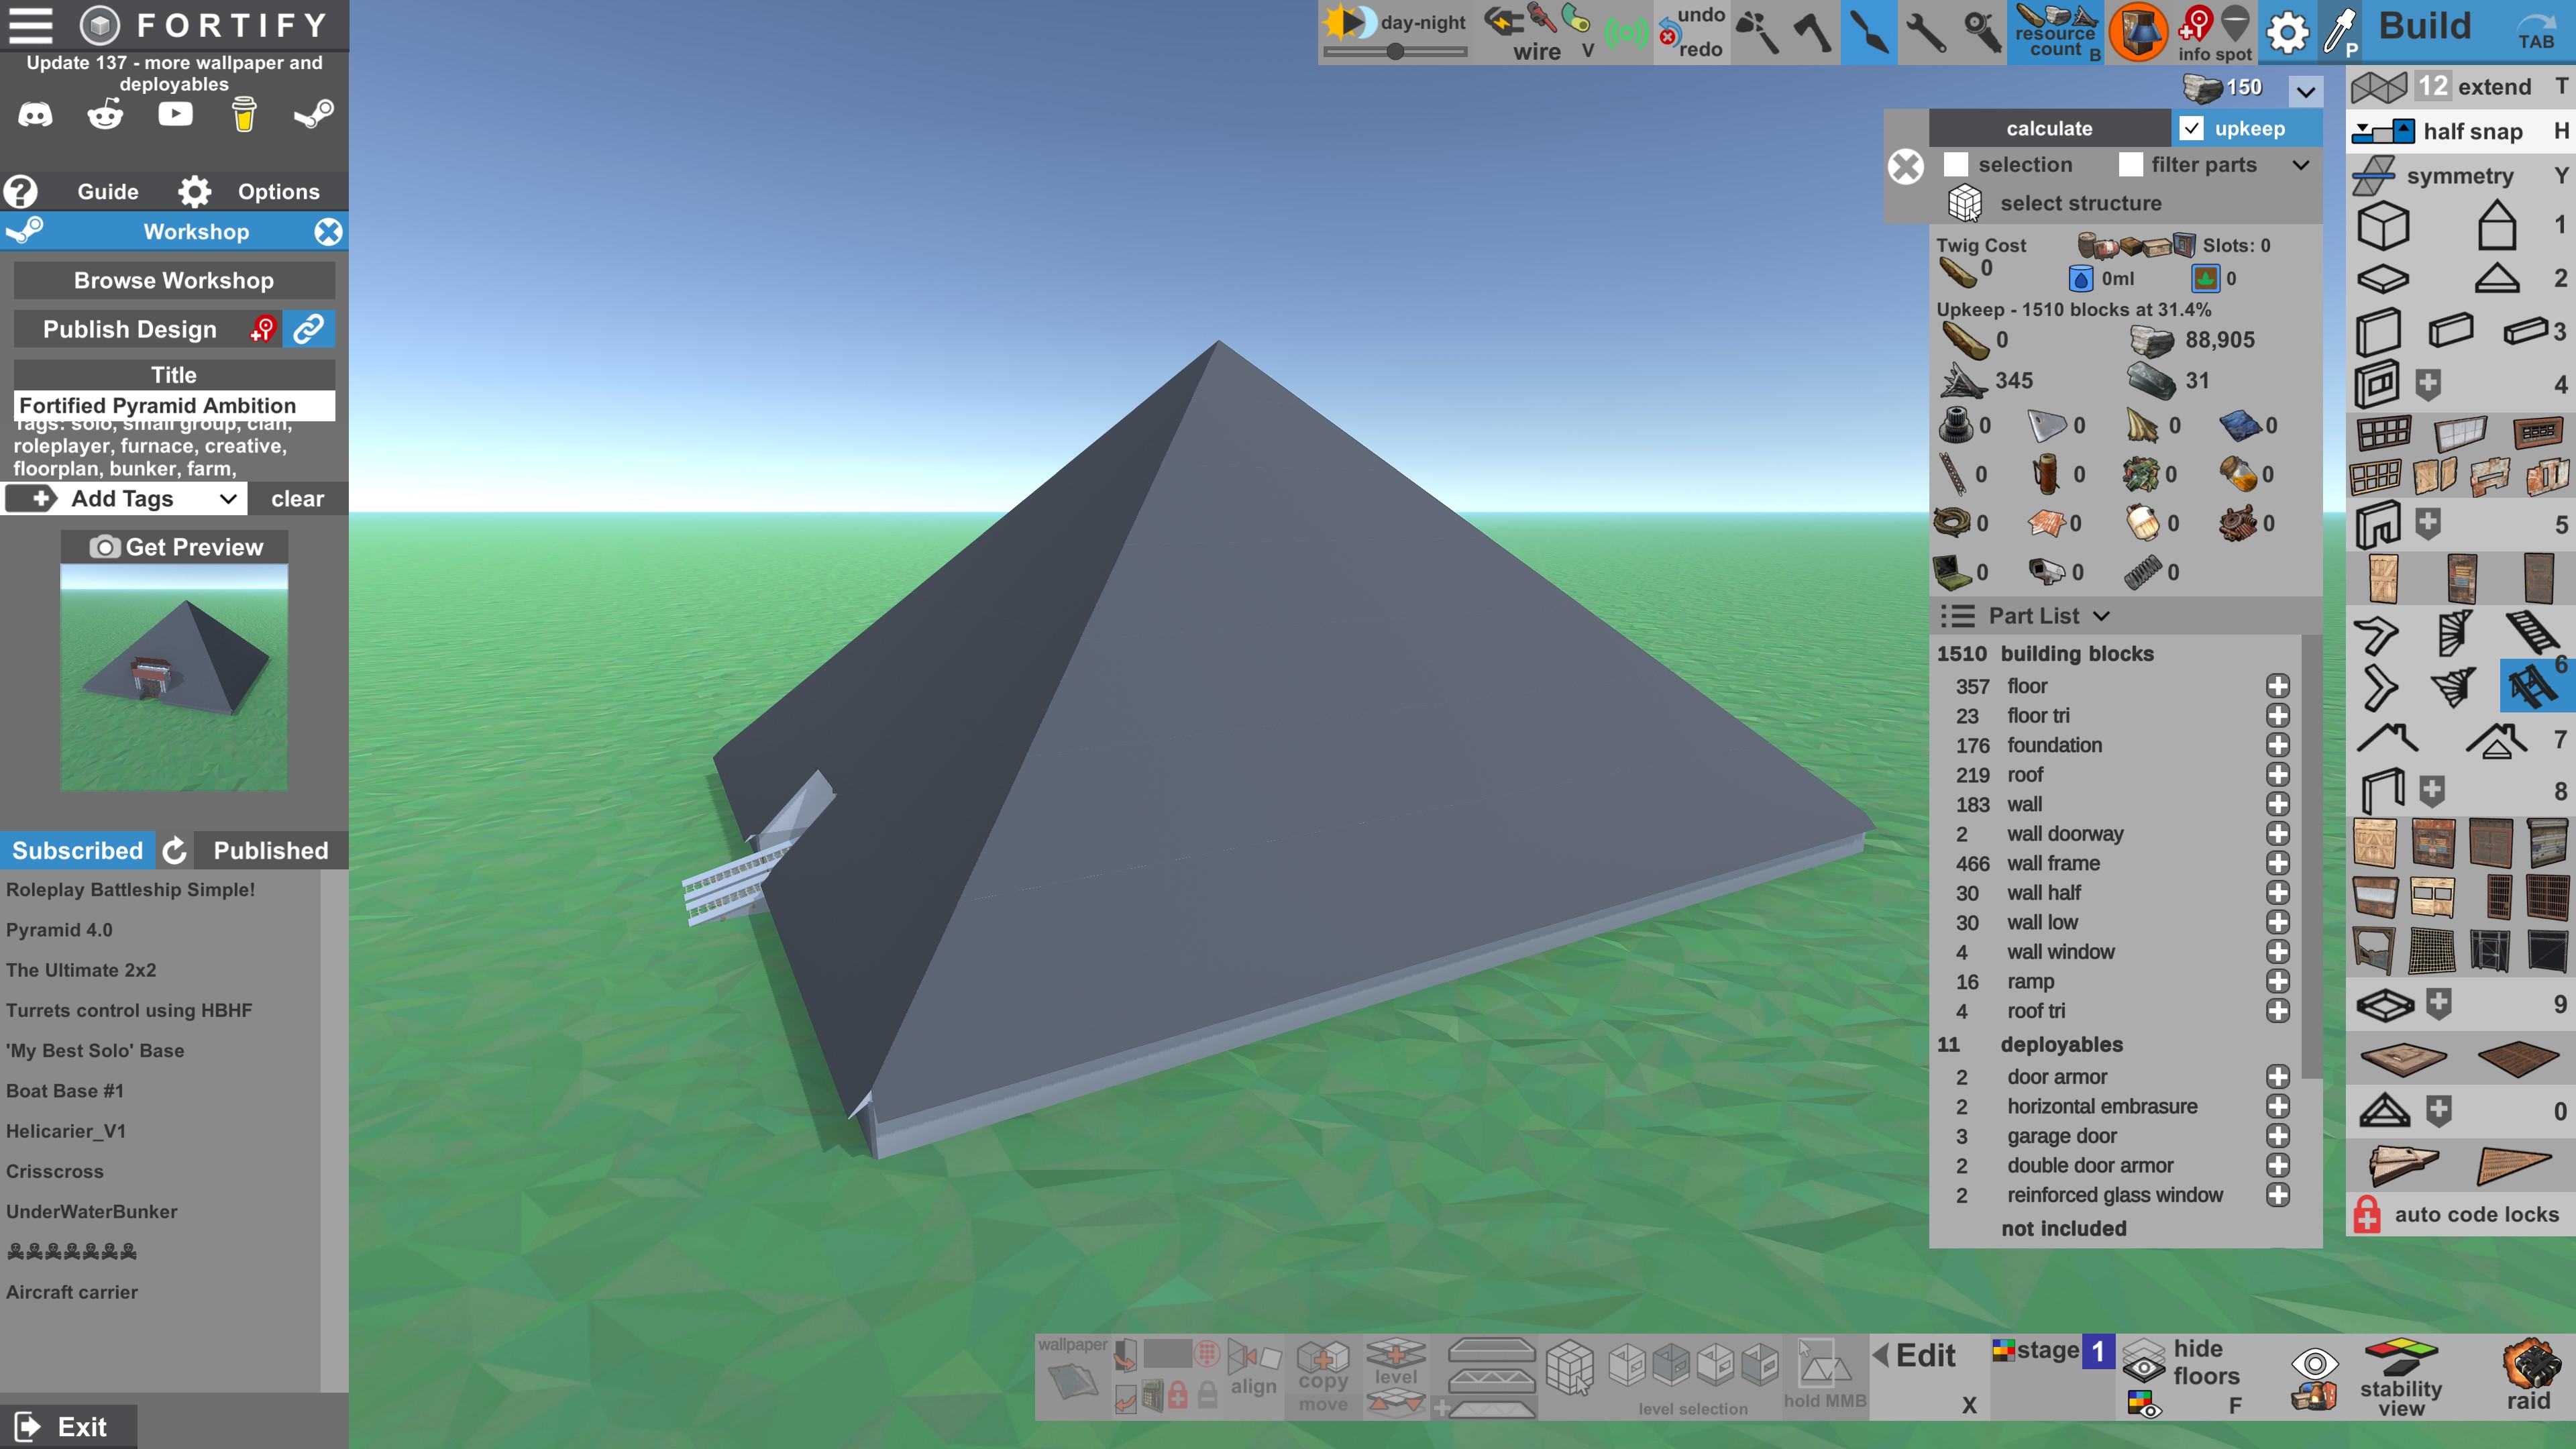Select the hammer tool in top toolbar
2576x1449 pixels.
coord(1757,32)
